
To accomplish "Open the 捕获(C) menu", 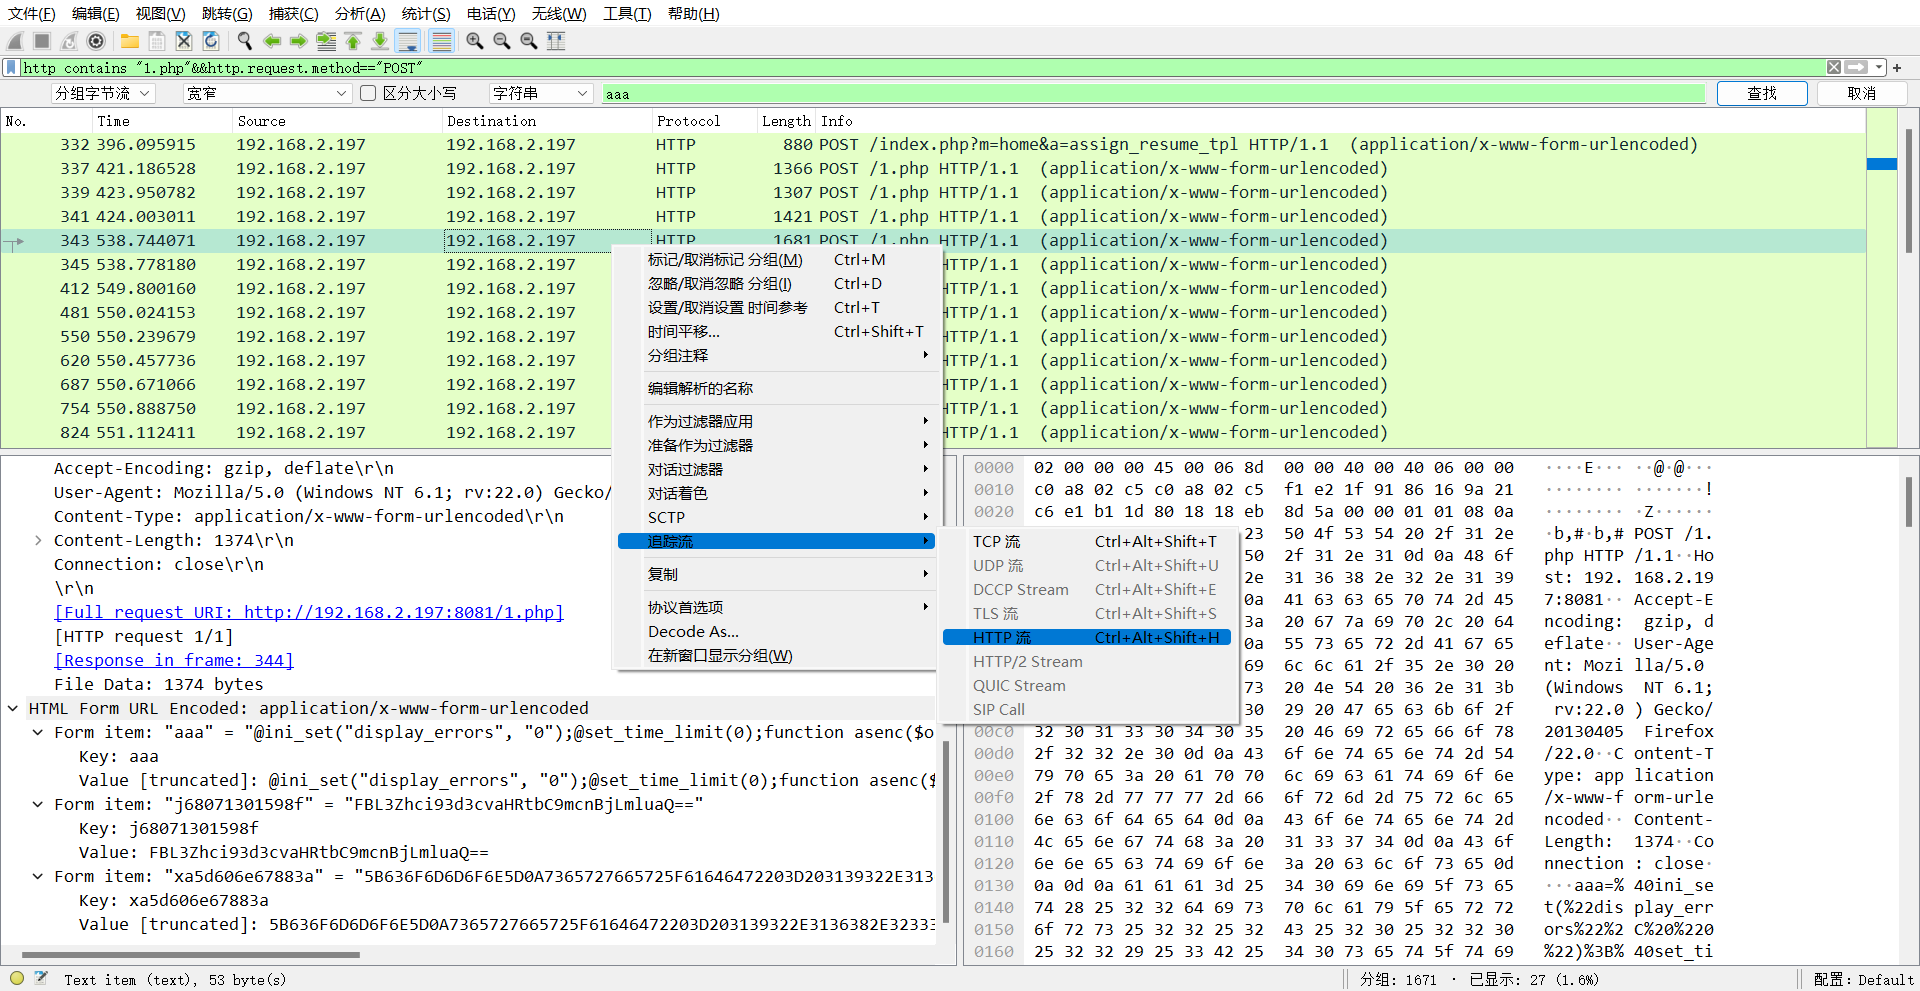I will (293, 13).
